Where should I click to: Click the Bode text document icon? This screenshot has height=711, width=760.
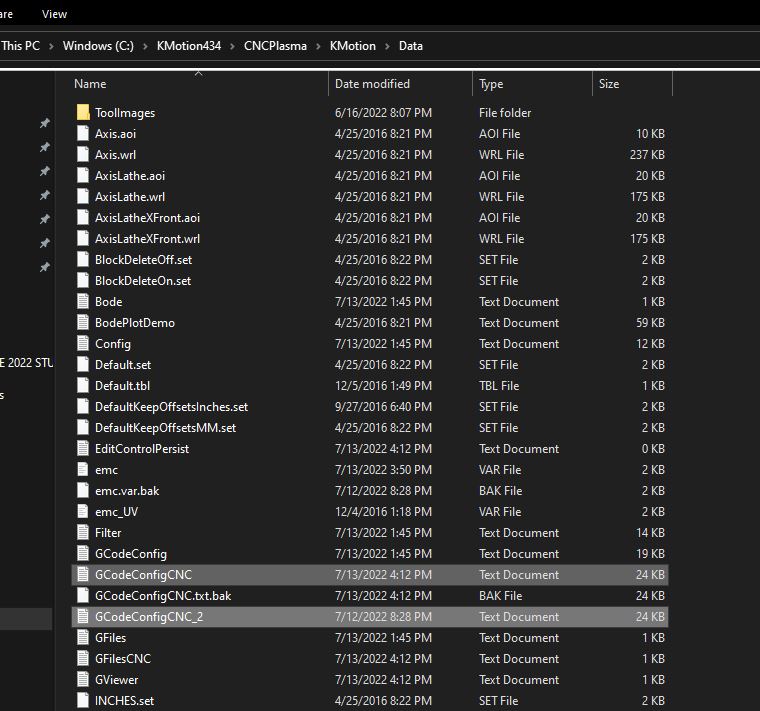point(83,302)
